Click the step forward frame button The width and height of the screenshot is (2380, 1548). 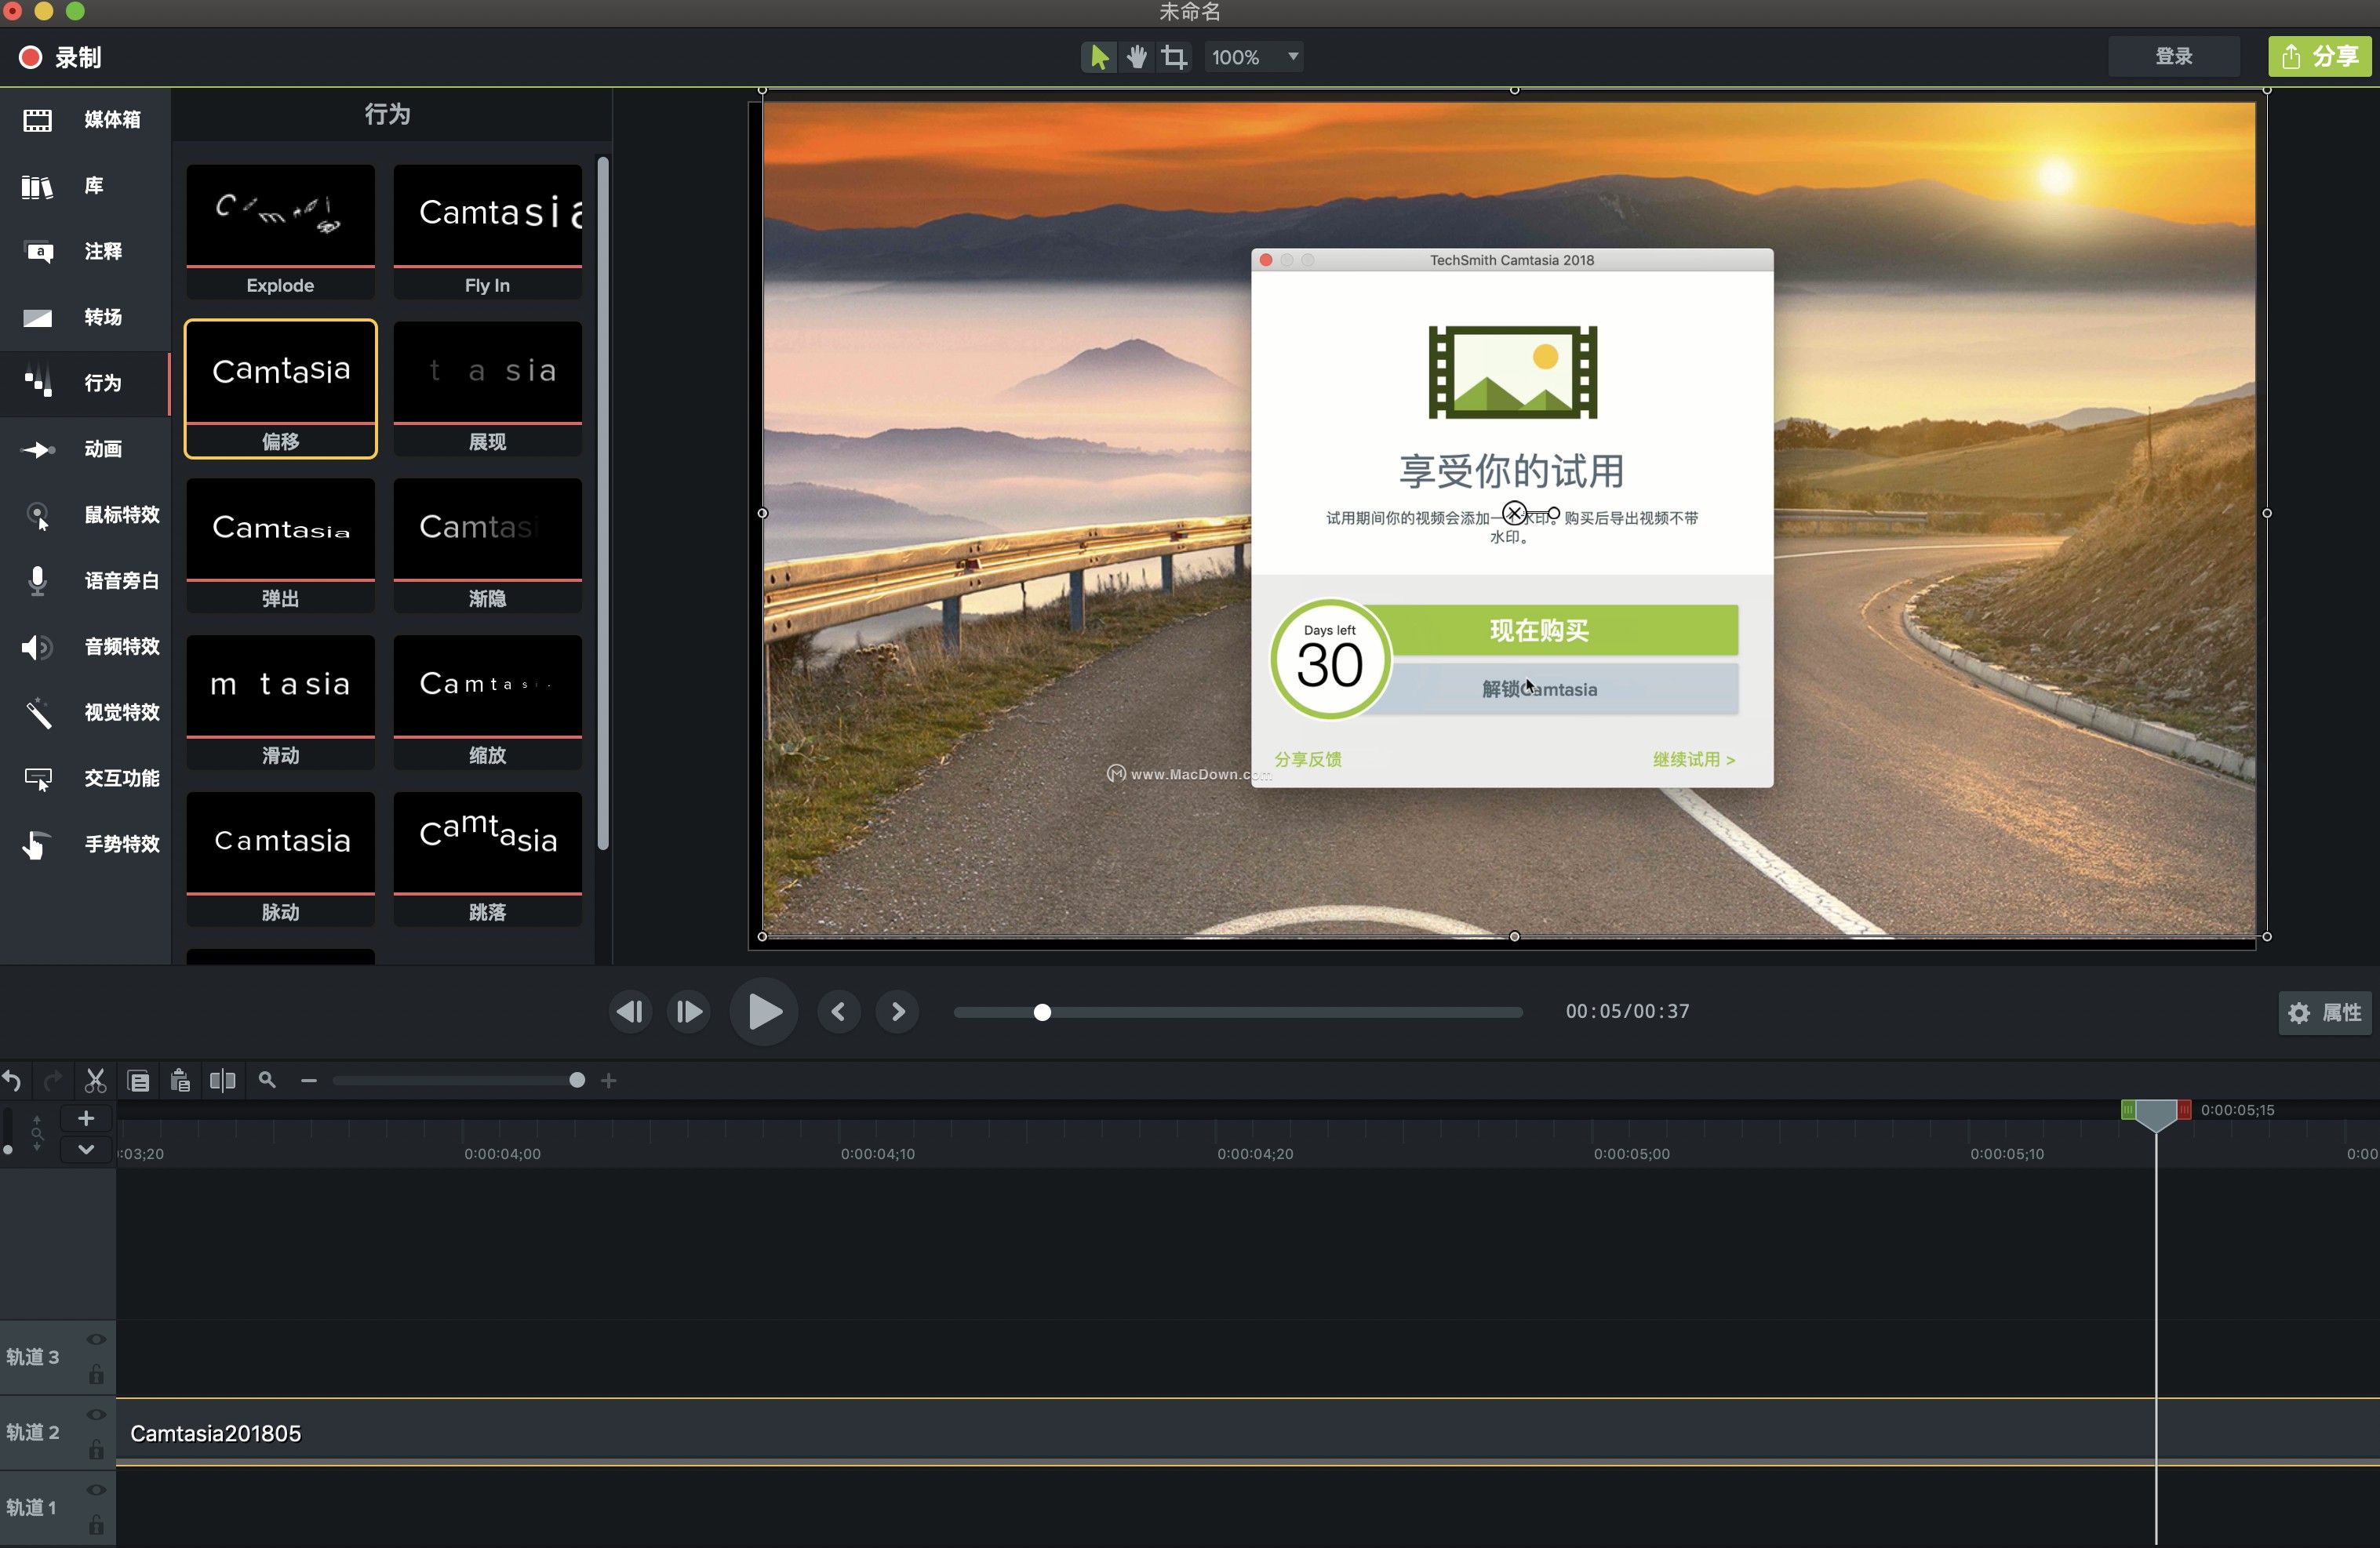(x=689, y=1012)
